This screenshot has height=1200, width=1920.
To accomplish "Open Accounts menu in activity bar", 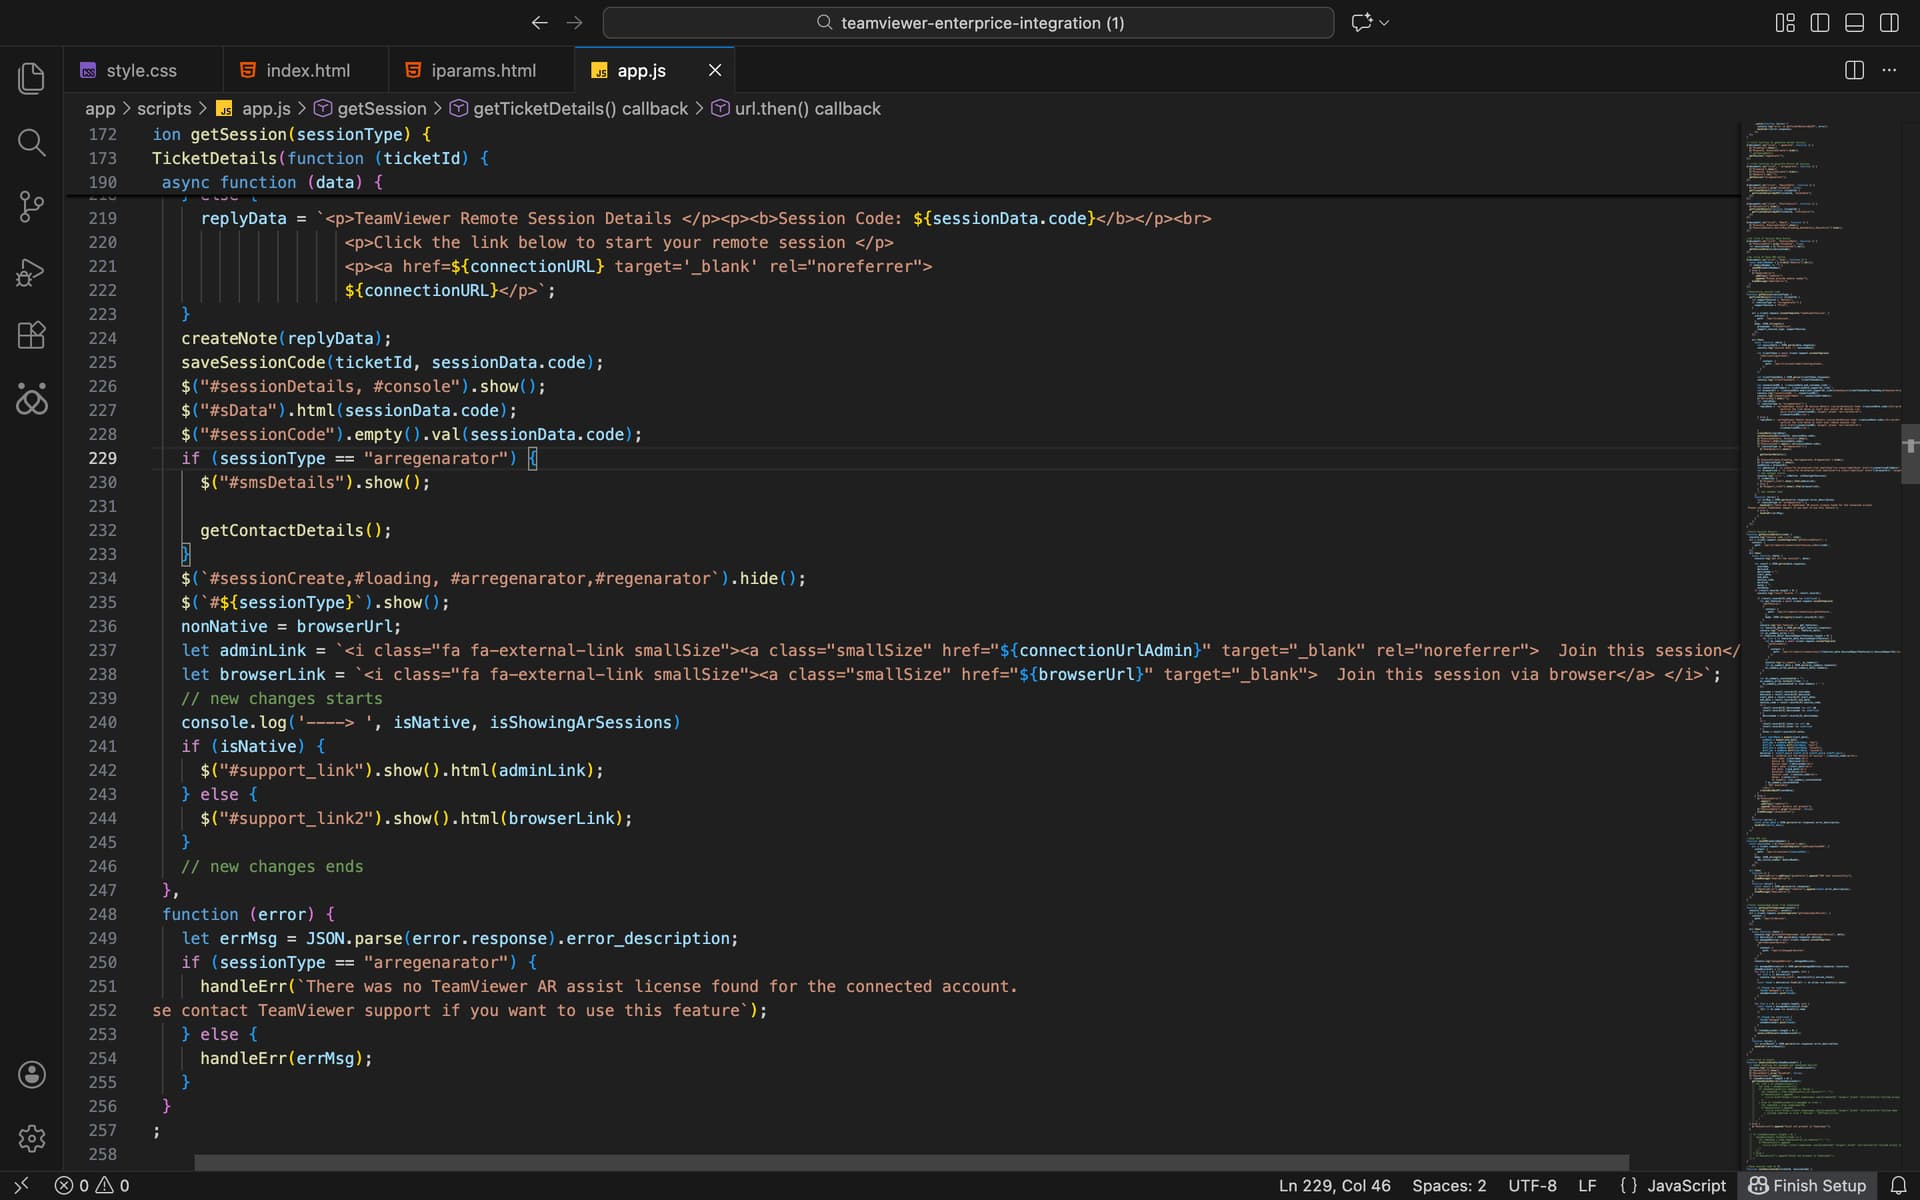I will tap(32, 1074).
